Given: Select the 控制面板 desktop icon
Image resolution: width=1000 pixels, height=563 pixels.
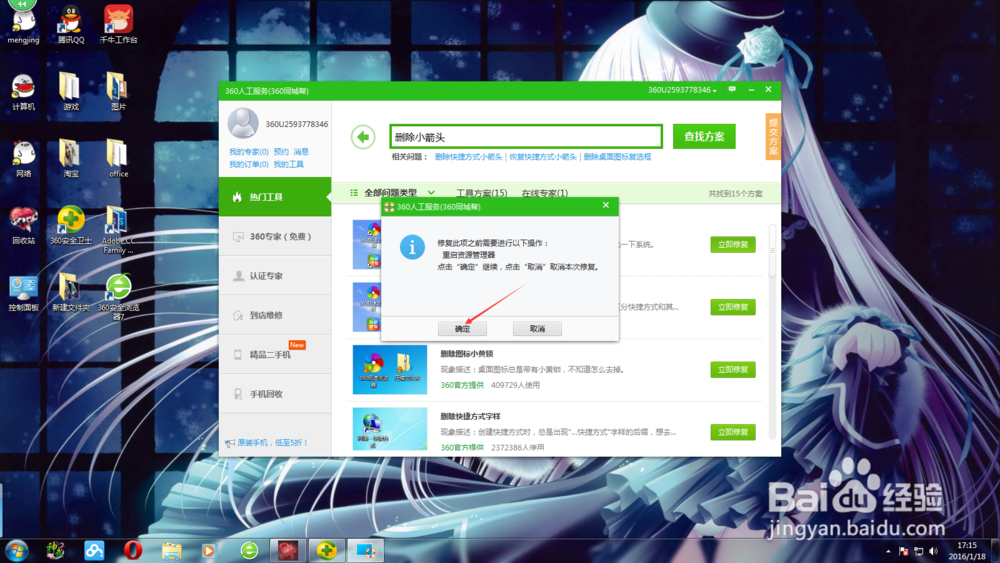Looking at the screenshot, I should 23,293.
